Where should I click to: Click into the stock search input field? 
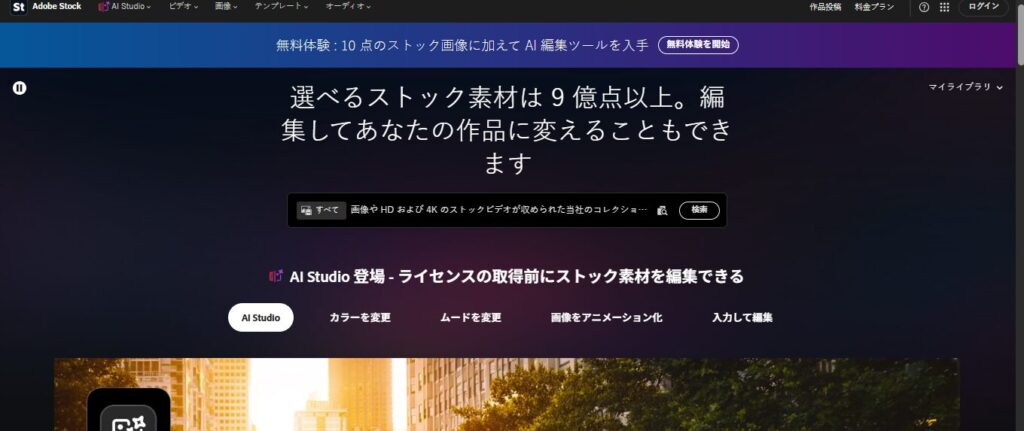tap(500, 210)
